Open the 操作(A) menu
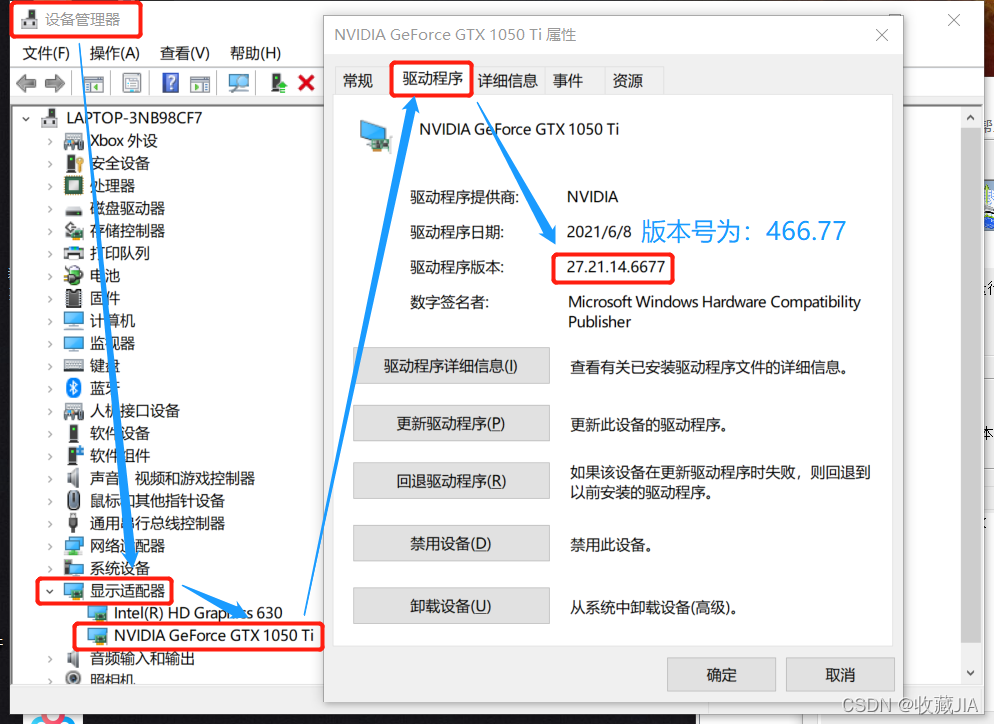This screenshot has height=724, width=994. (x=115, y=53)
